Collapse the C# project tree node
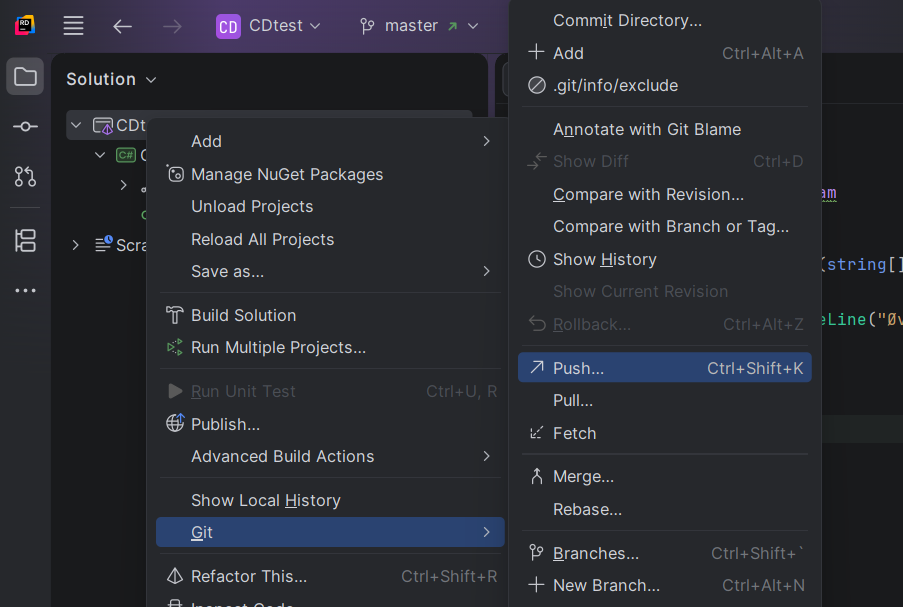 pos(100,155)
